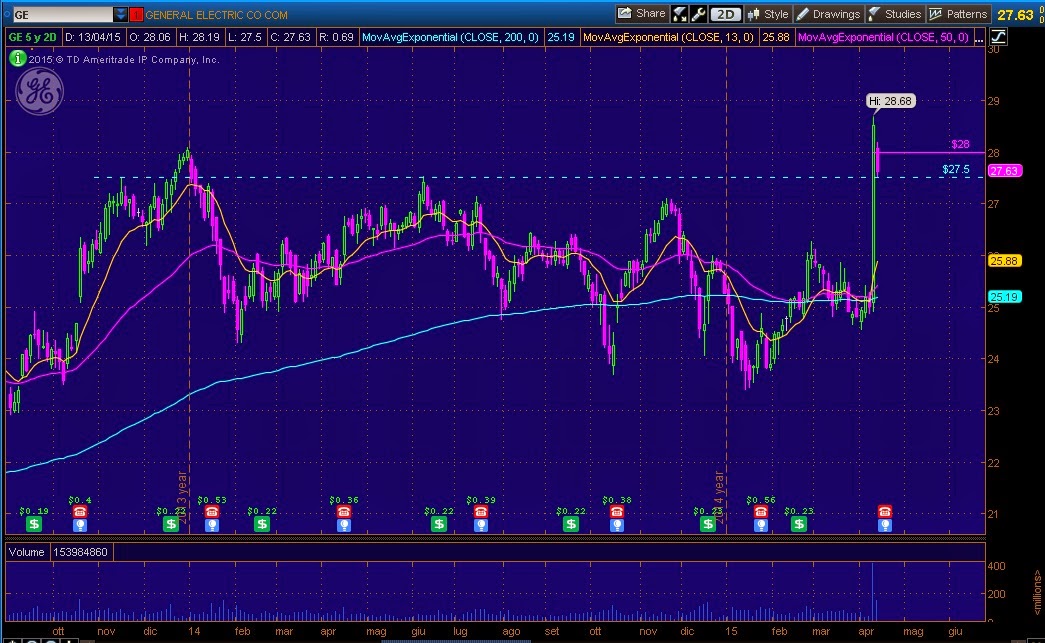Click the earnings phone icon labeled $0.39
Screen dimensions: 1045x643
pyautogui.click(x=481, y=511)
